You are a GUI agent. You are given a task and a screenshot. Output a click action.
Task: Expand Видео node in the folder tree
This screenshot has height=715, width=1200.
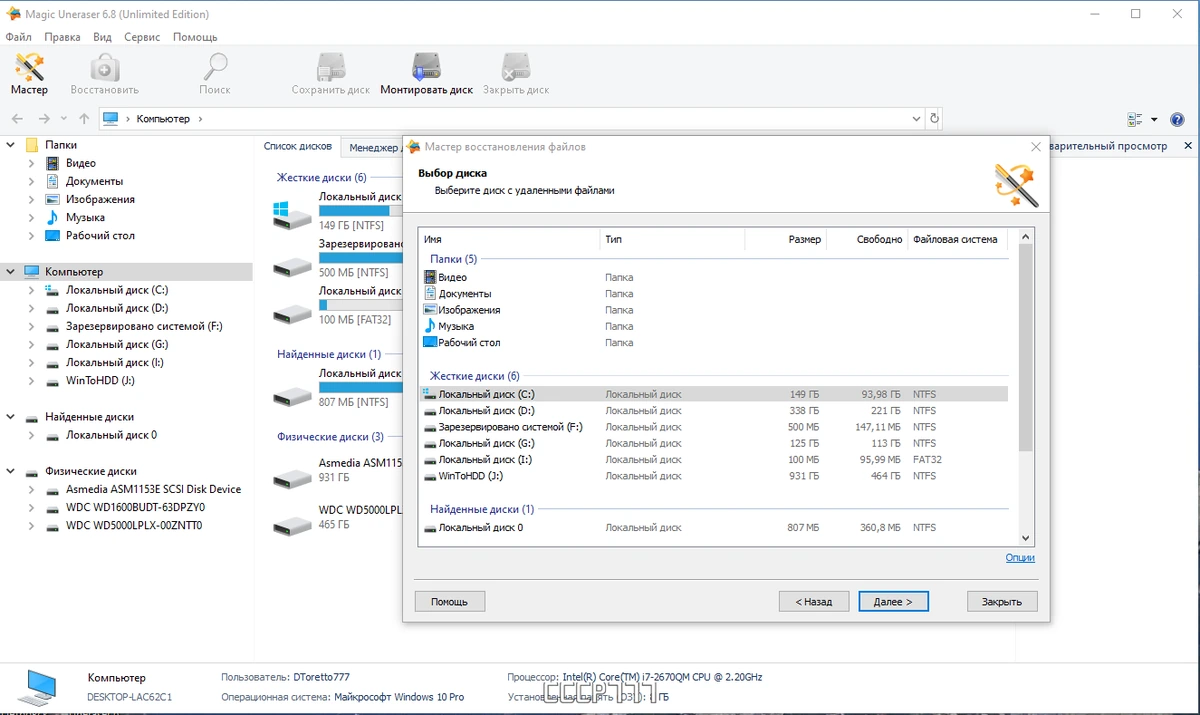pyautogui.click(x=31, y=163)
